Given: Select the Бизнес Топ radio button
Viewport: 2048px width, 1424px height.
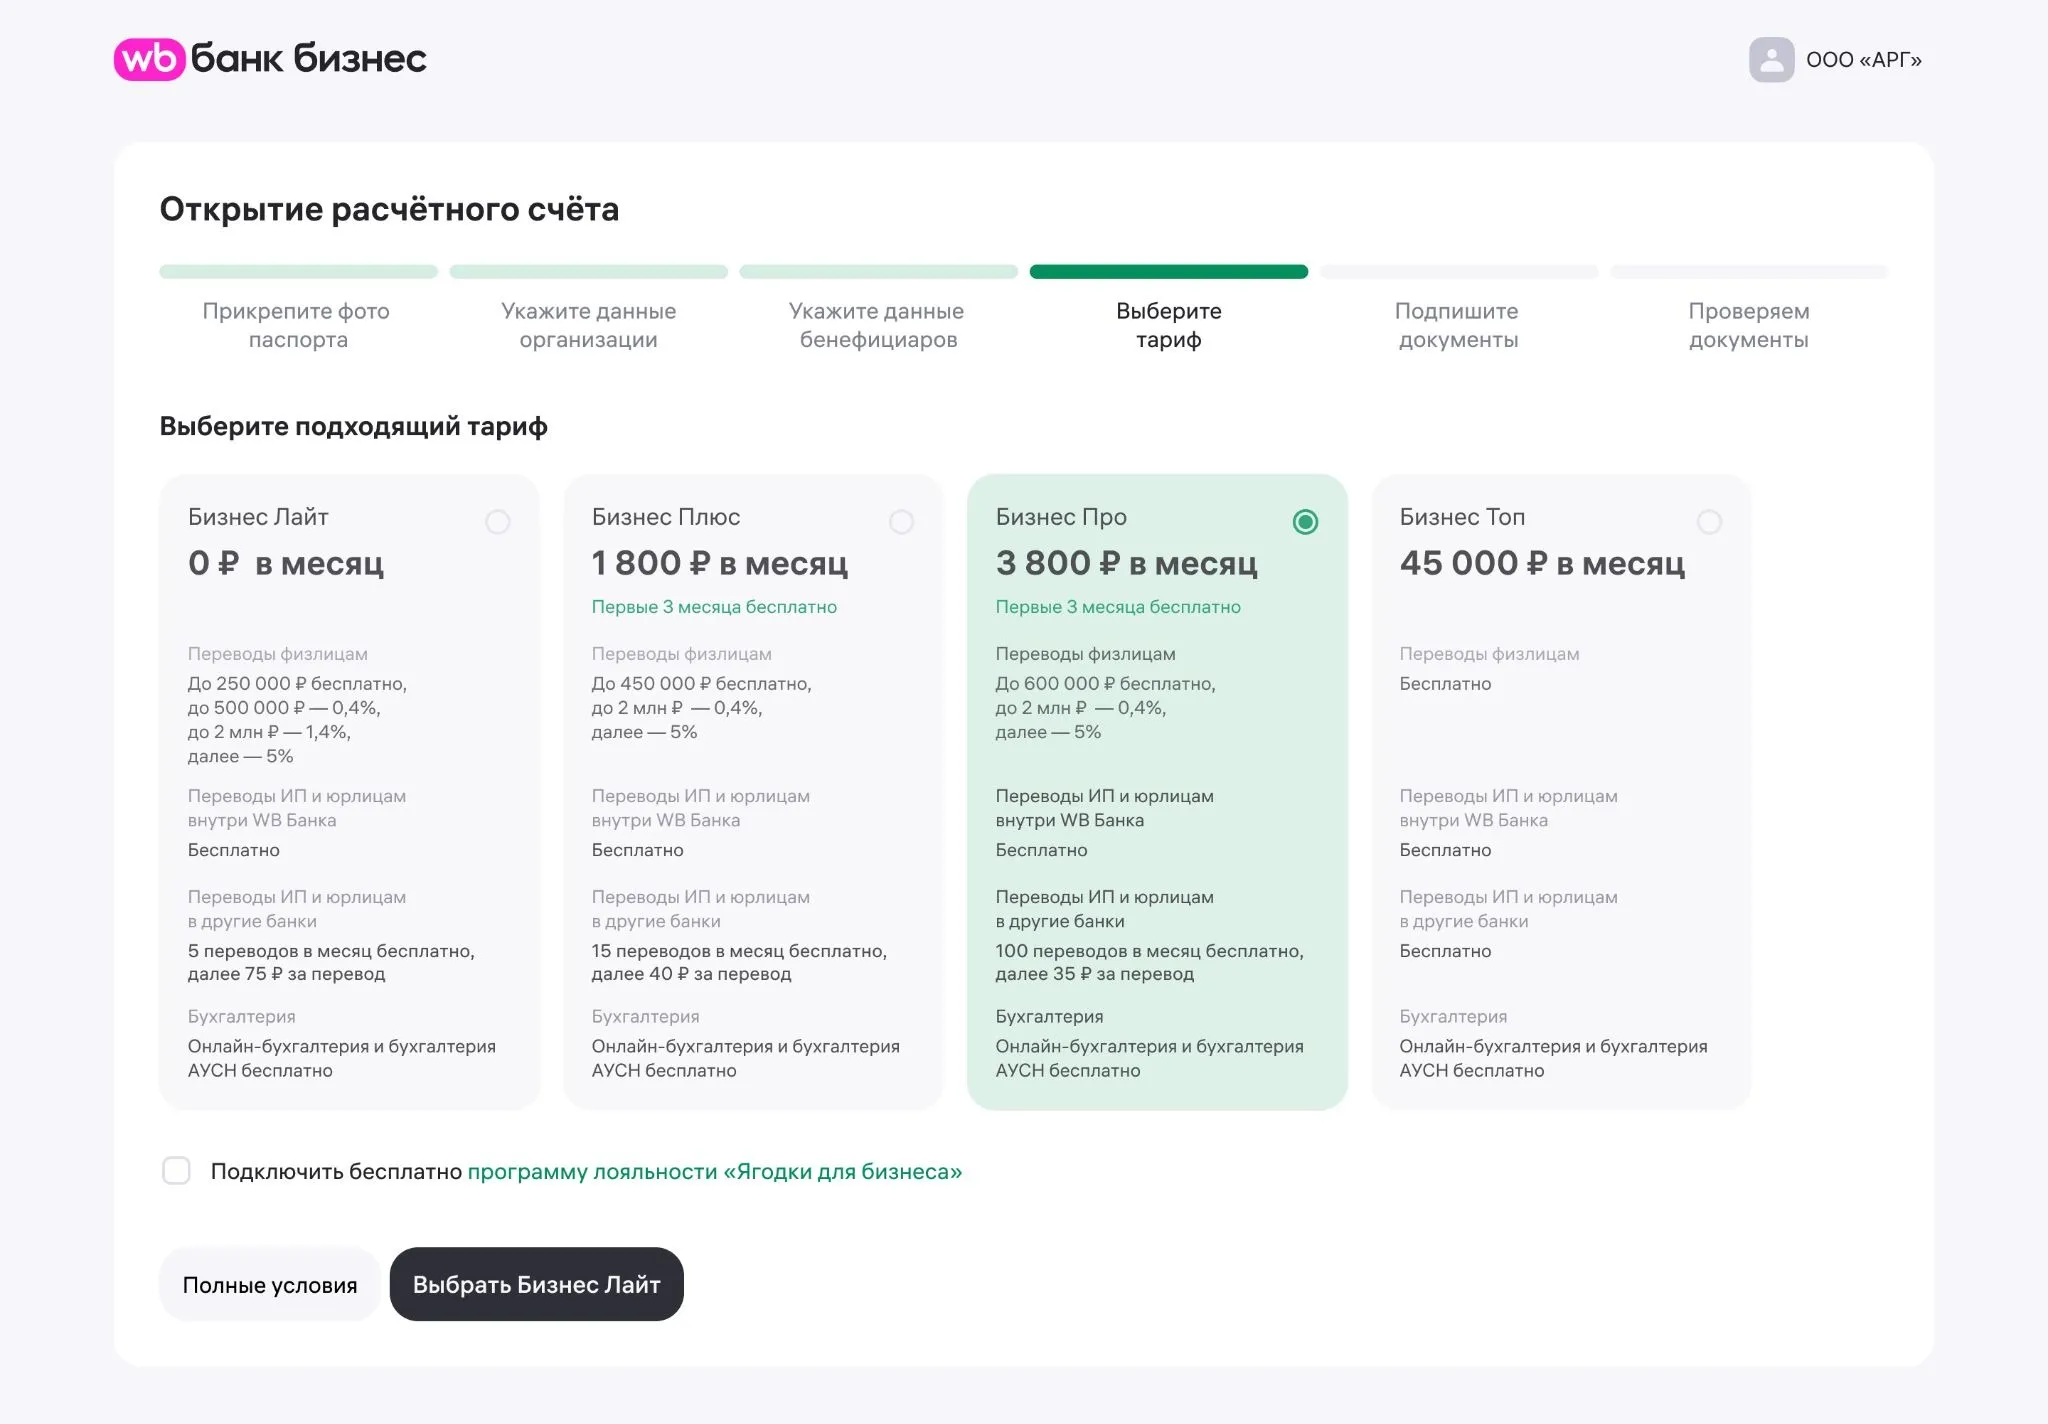Looking at the screenshot, I should (x=1709, y=522).
